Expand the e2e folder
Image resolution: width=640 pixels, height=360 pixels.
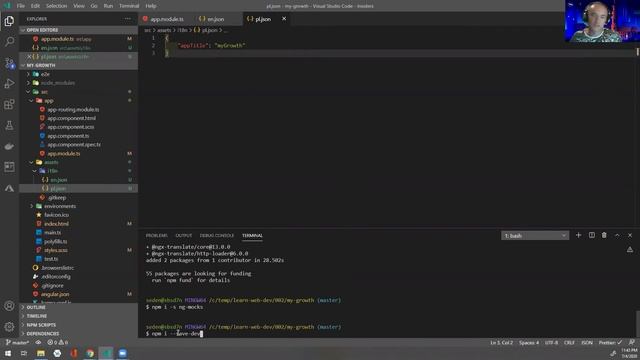tap(45, 74)
